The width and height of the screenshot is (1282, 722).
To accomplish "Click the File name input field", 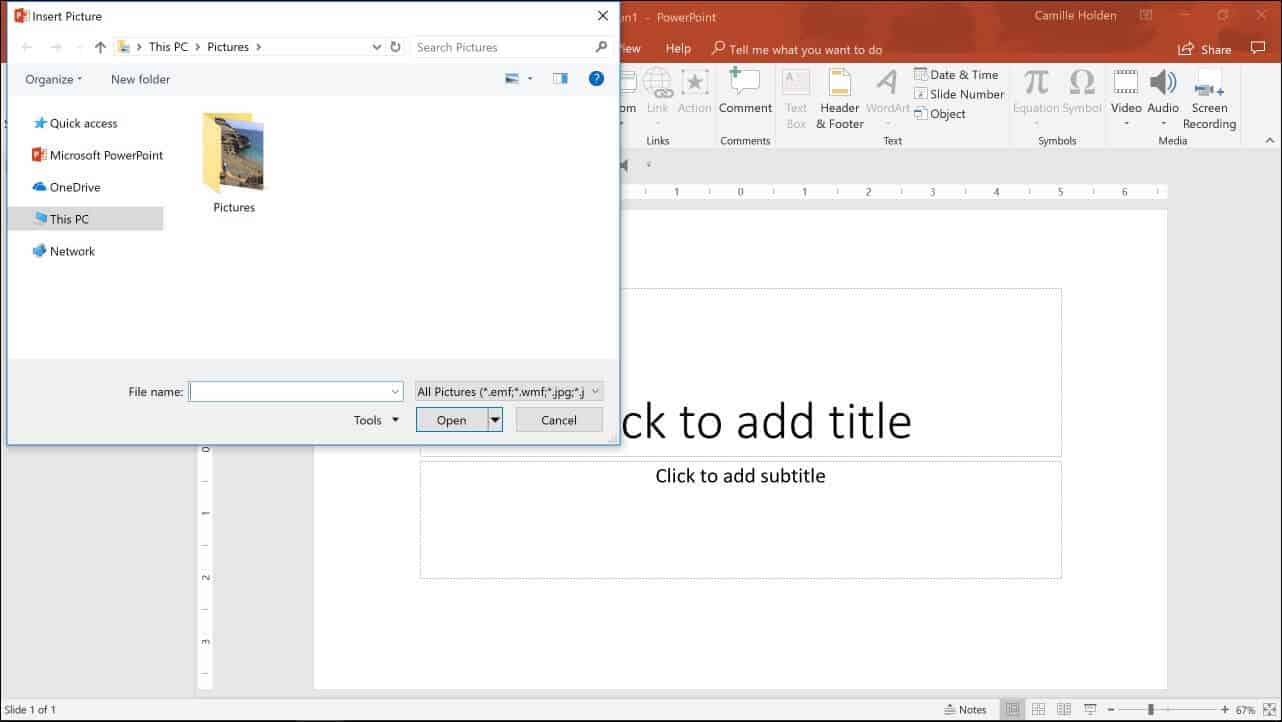I will click(x=296, y=392).
